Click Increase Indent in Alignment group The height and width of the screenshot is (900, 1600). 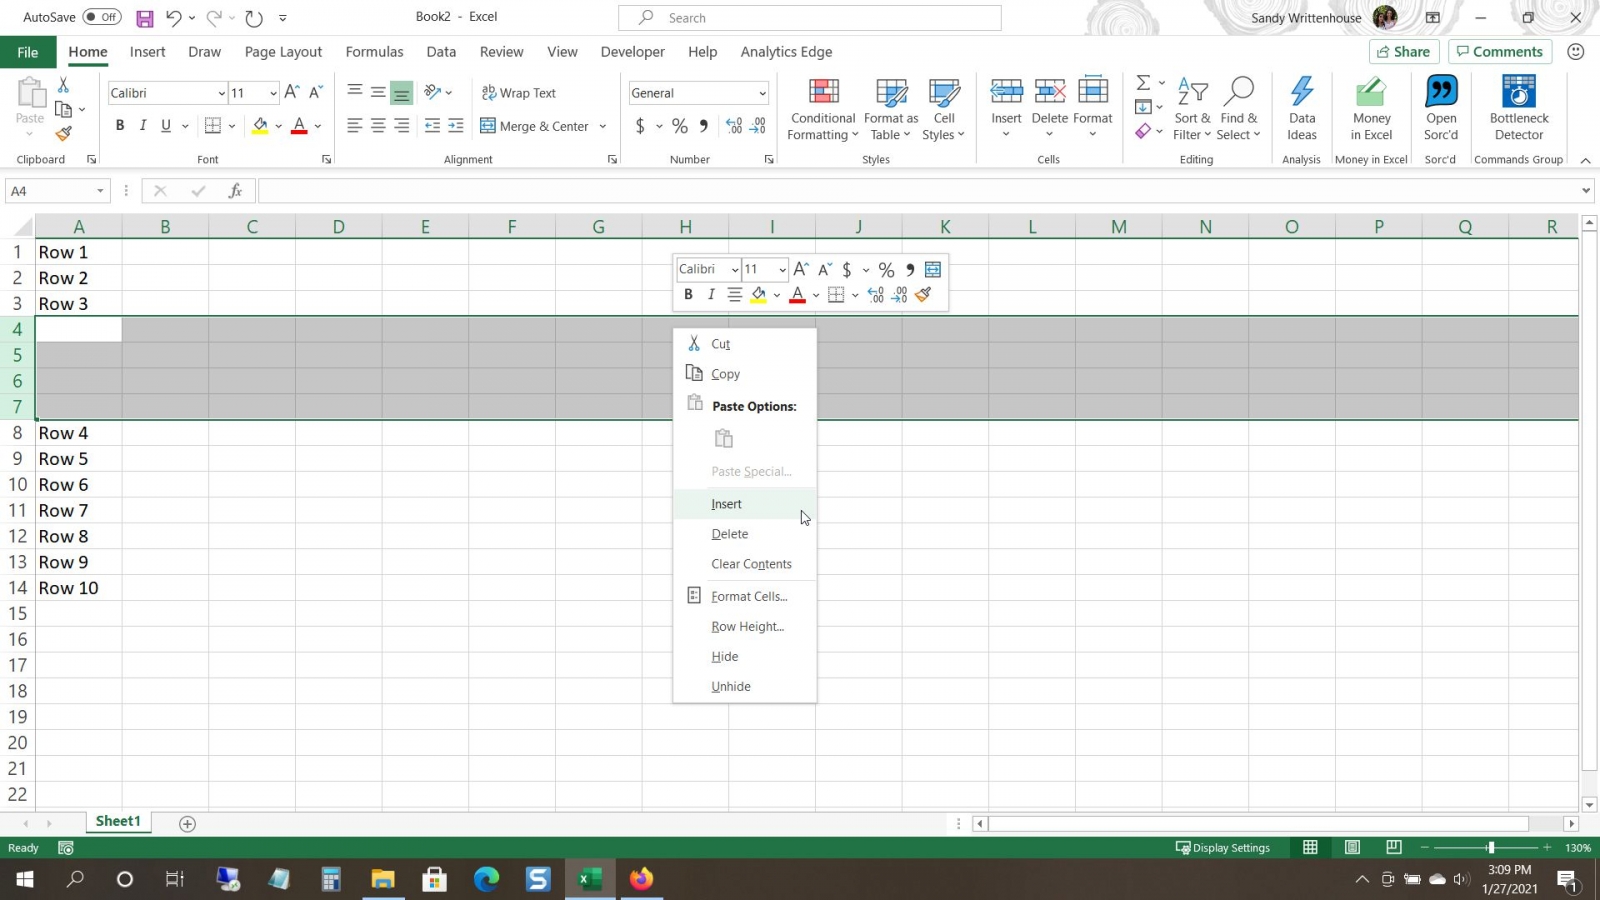456,126
